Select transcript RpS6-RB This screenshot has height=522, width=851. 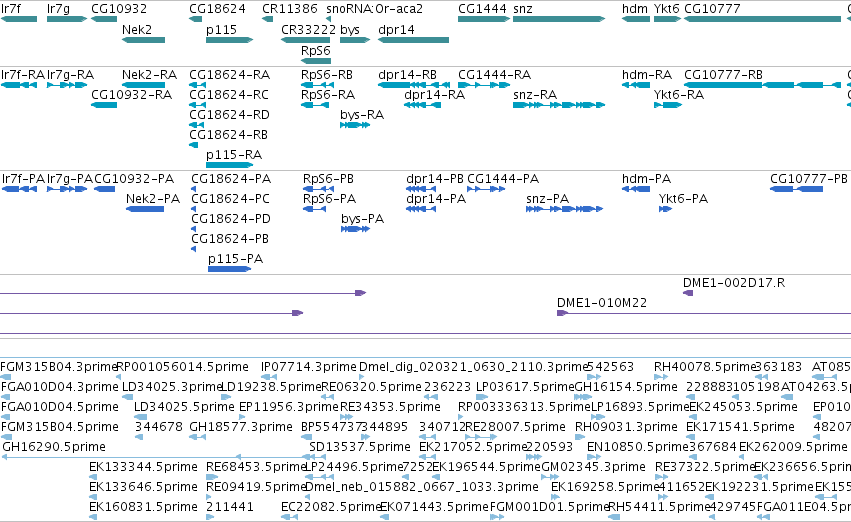(327, 75)
